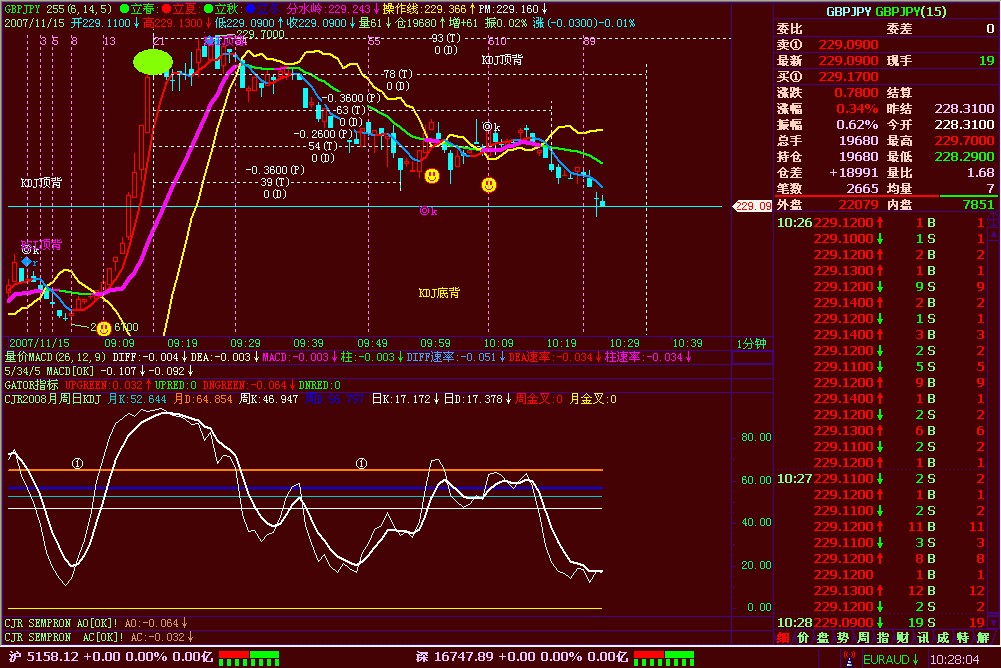Click the 最低 228.2900 value
The image size is (1001, 668).
coord(964,156)
